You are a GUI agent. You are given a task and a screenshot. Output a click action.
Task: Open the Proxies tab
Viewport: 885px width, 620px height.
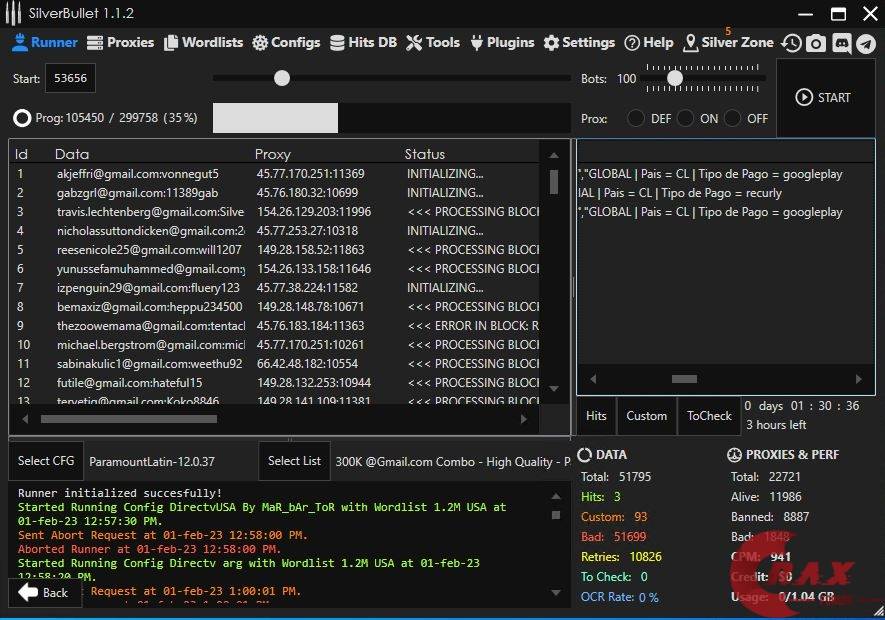click(x=120, y=43)
